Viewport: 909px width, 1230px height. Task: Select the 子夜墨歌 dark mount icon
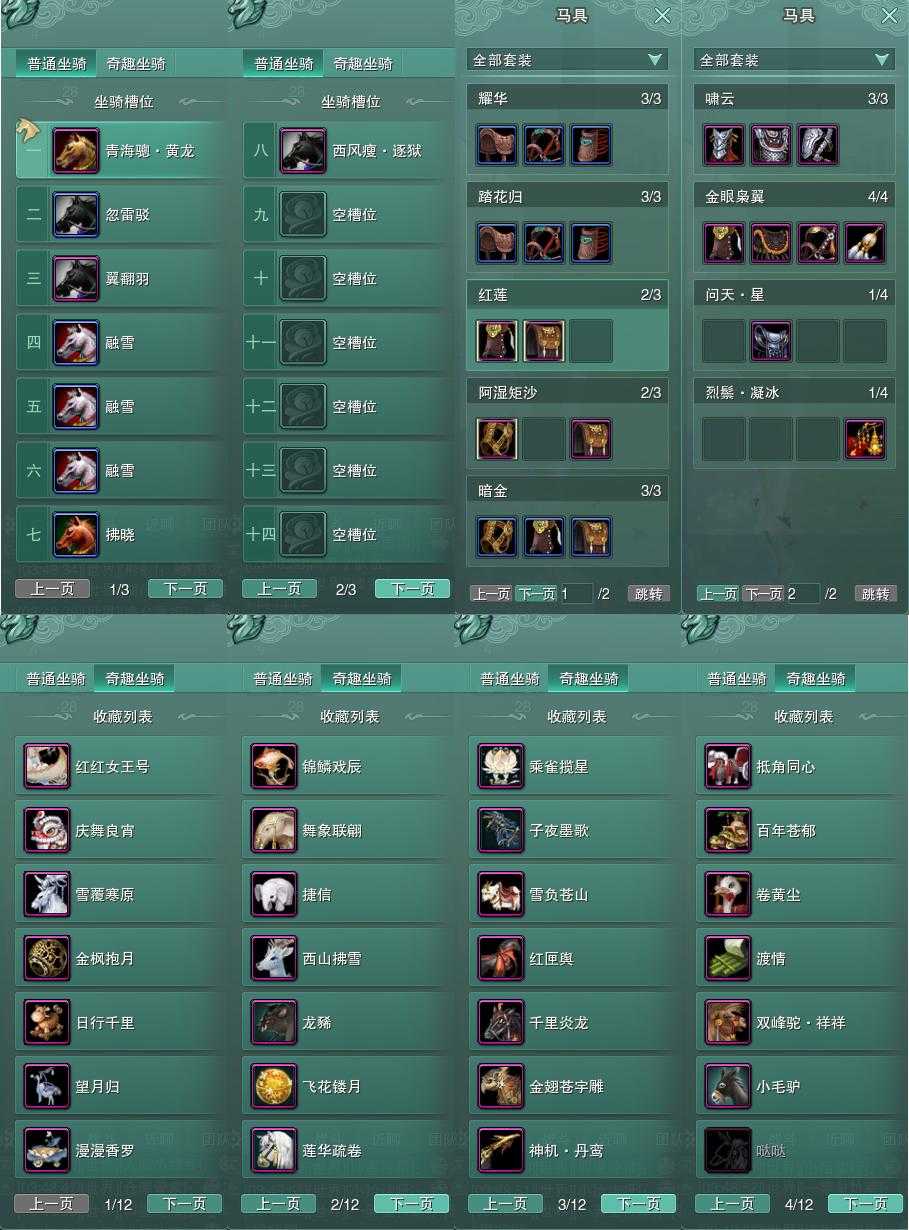pyautogui.click(x=501, y=831)
